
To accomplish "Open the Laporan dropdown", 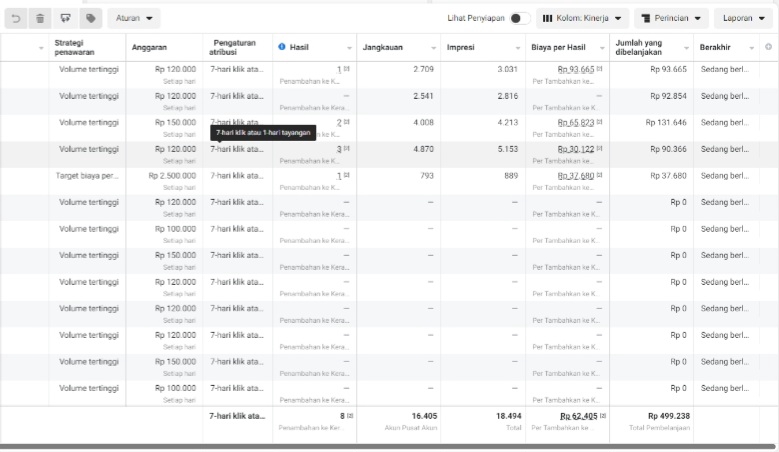I will point(744,18).
